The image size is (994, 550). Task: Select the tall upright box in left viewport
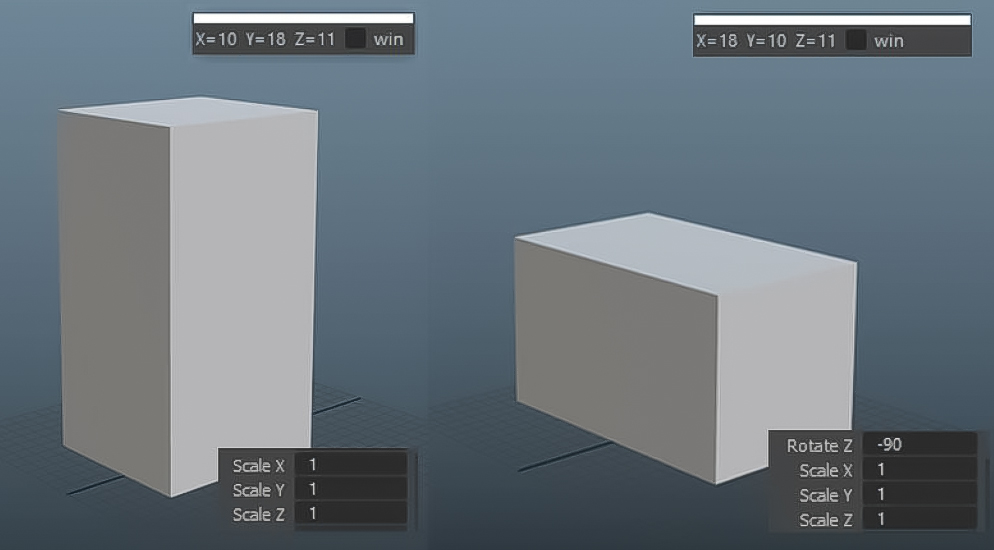[x=190, y=300]
